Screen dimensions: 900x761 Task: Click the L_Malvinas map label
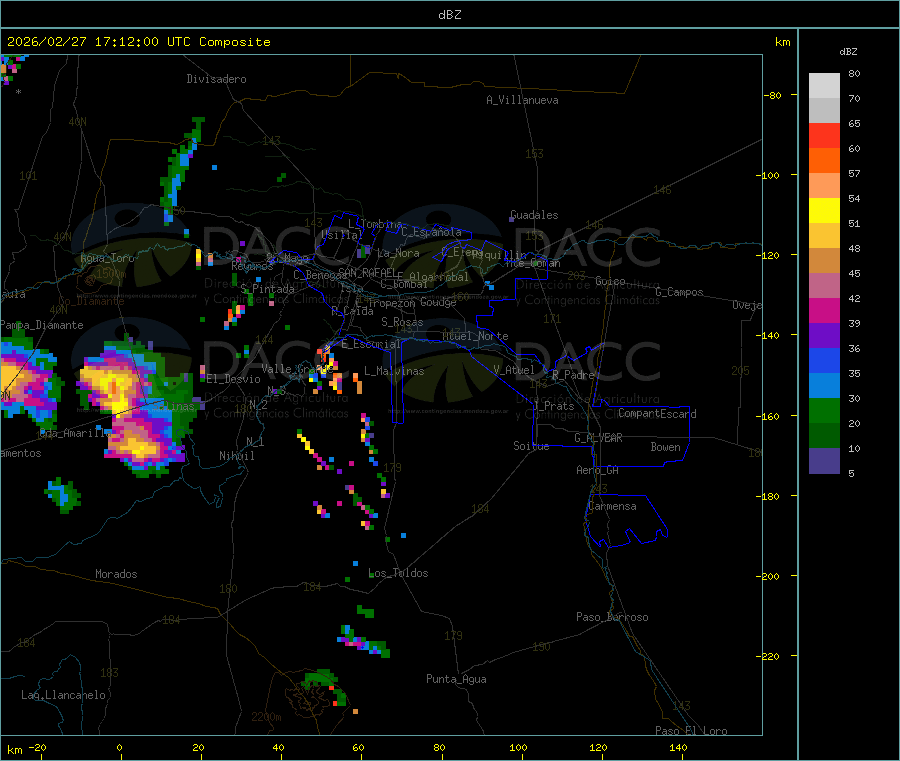[394, 371]
